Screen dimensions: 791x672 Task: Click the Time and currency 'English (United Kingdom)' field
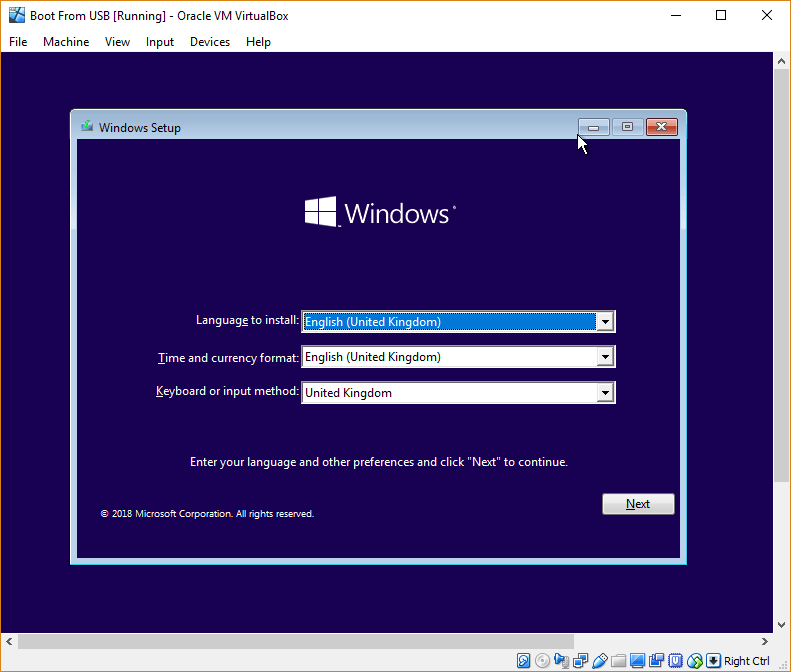pos(449,357)
